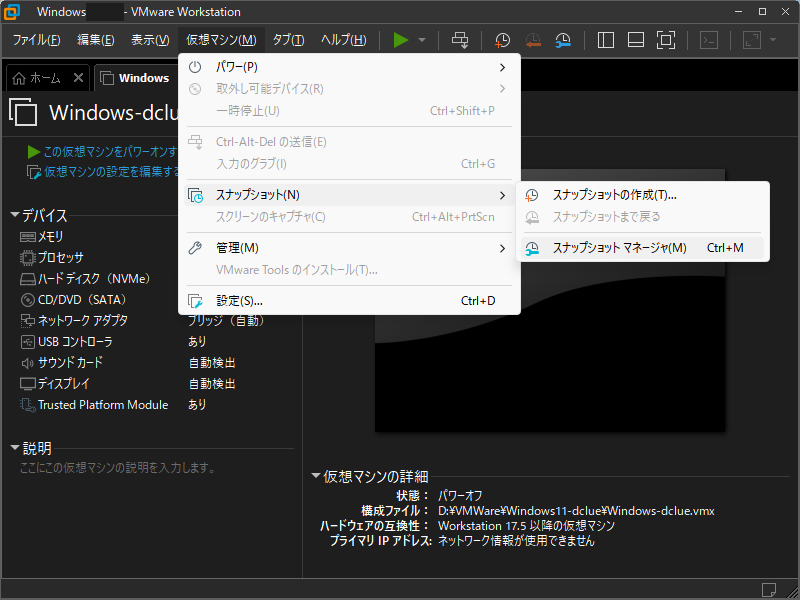Click the console view toolbar icon
This screenshot has height=600, width=800.
[709, 40]
